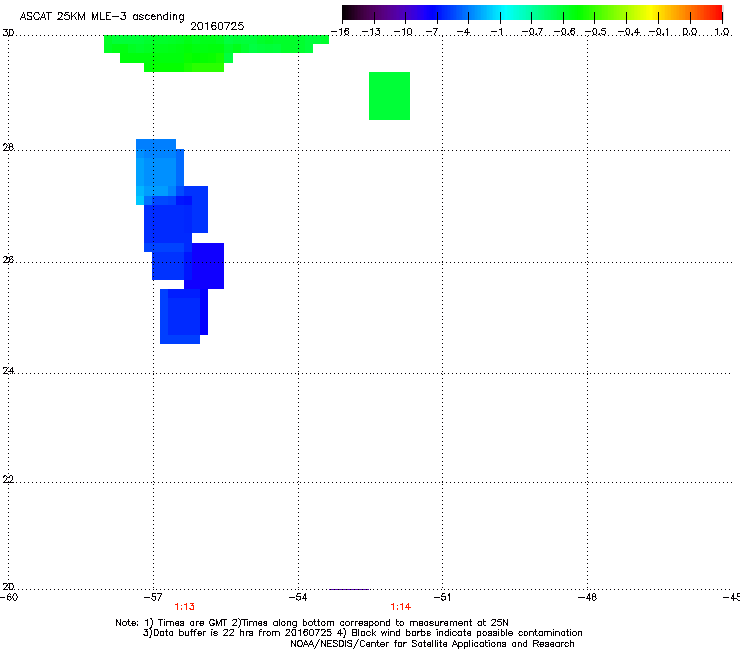Click the 0.0 color bar label

point(690,32)
